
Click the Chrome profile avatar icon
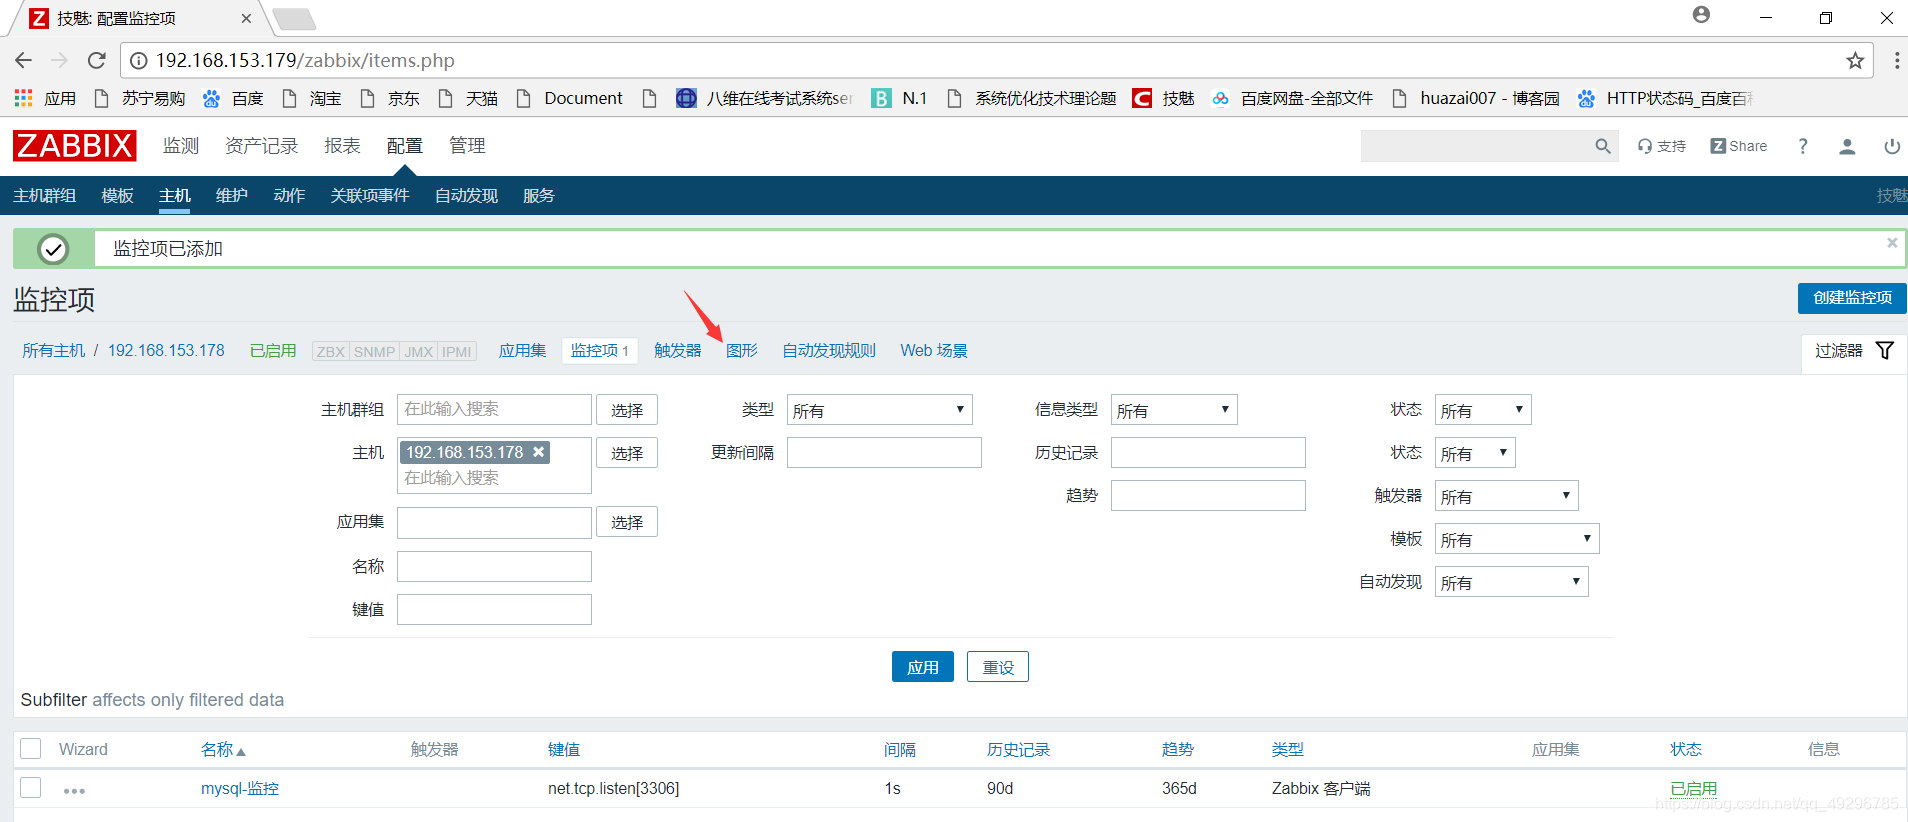[x=1701, y=15]
